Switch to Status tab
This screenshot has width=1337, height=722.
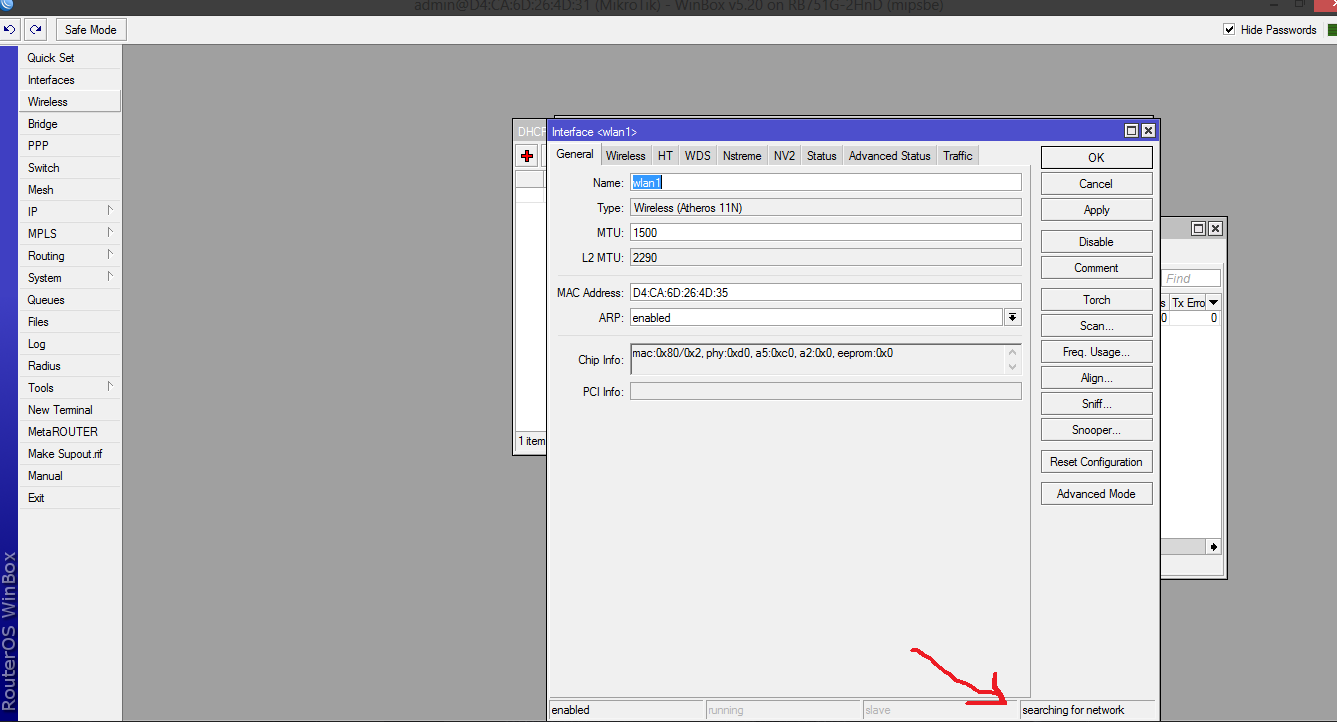click(x=822, y=155)
